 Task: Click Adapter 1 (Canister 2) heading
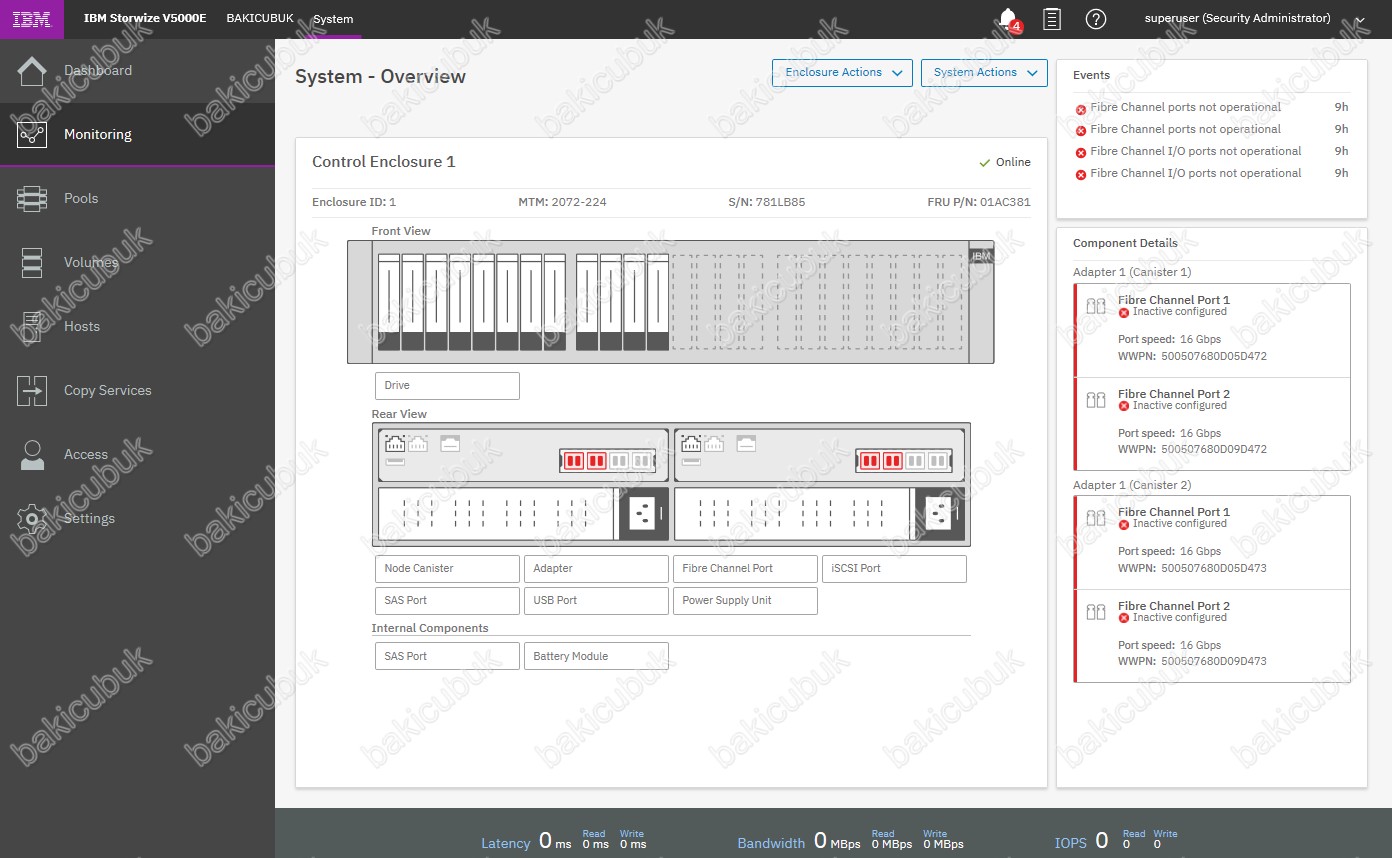click(x=1132, y=485)
